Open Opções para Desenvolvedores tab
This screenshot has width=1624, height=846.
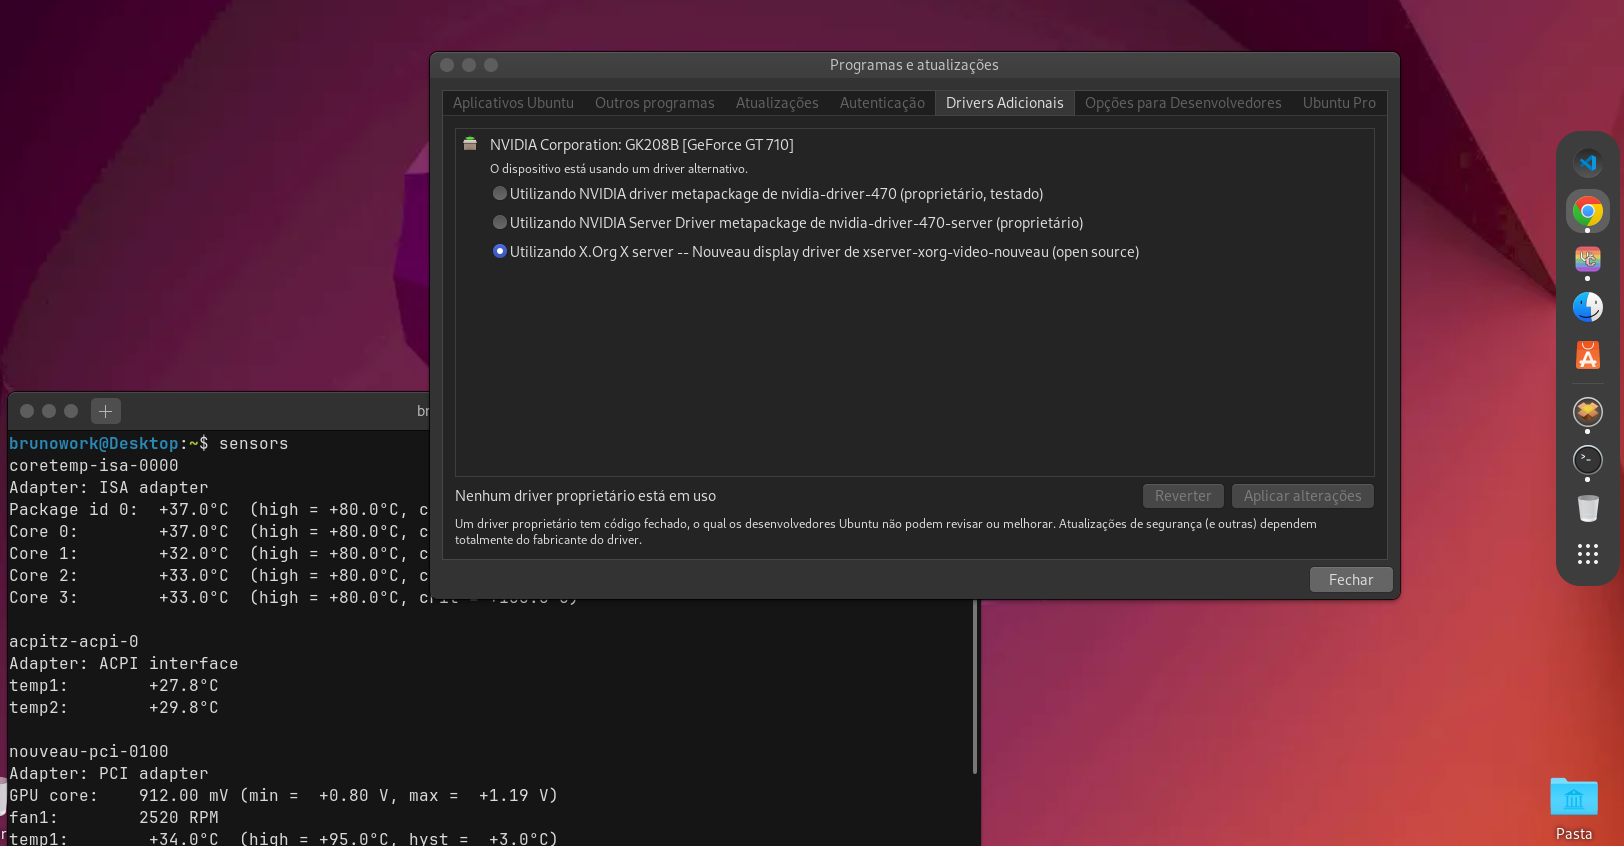tap(1183, 103)
